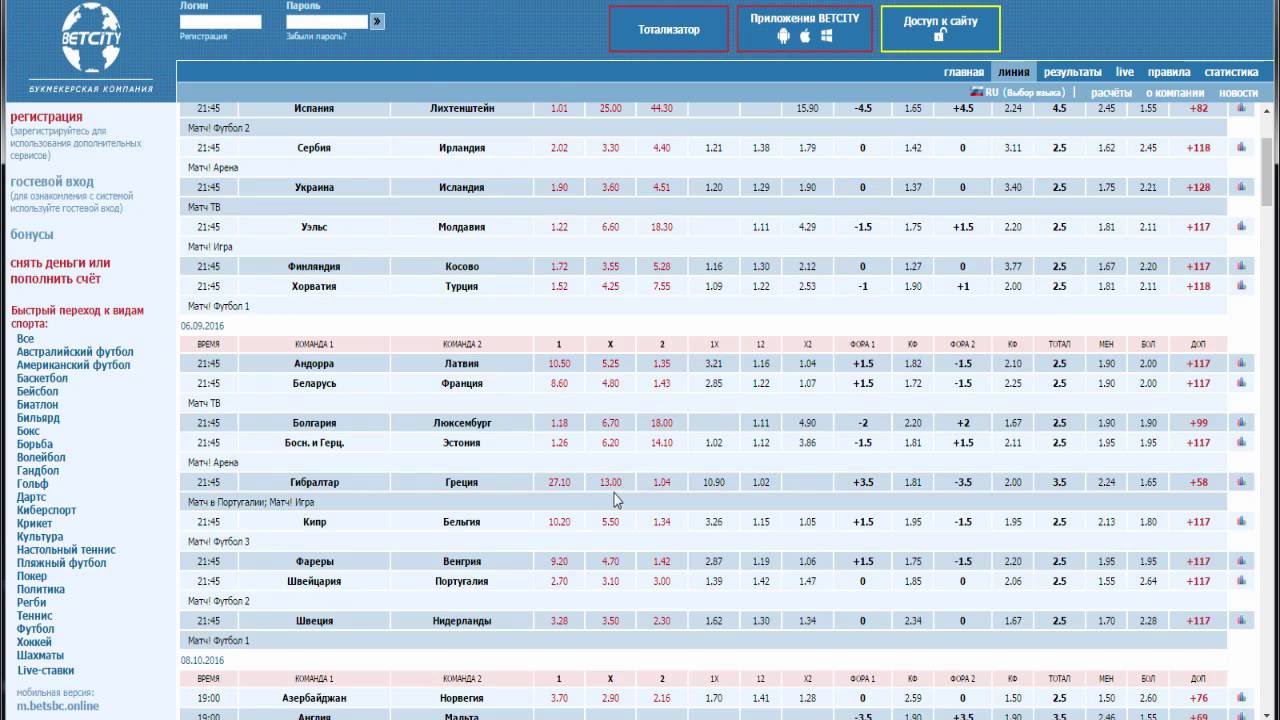The image size is (1280, 720).
Task: Open Live-ставки in the sidebar
Action: click(45, 671)
